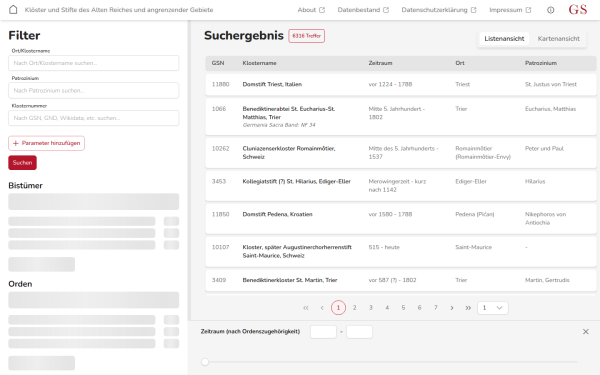Focus the Klosternummer search field
The width and height of the screenshot is (600, 375).
[x=94, y=118]
